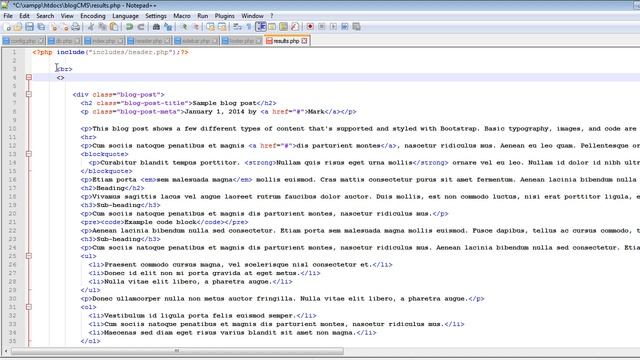Create a new document with New icon
The width and height of the screenshot is (640, 360).
pos(8,27)
